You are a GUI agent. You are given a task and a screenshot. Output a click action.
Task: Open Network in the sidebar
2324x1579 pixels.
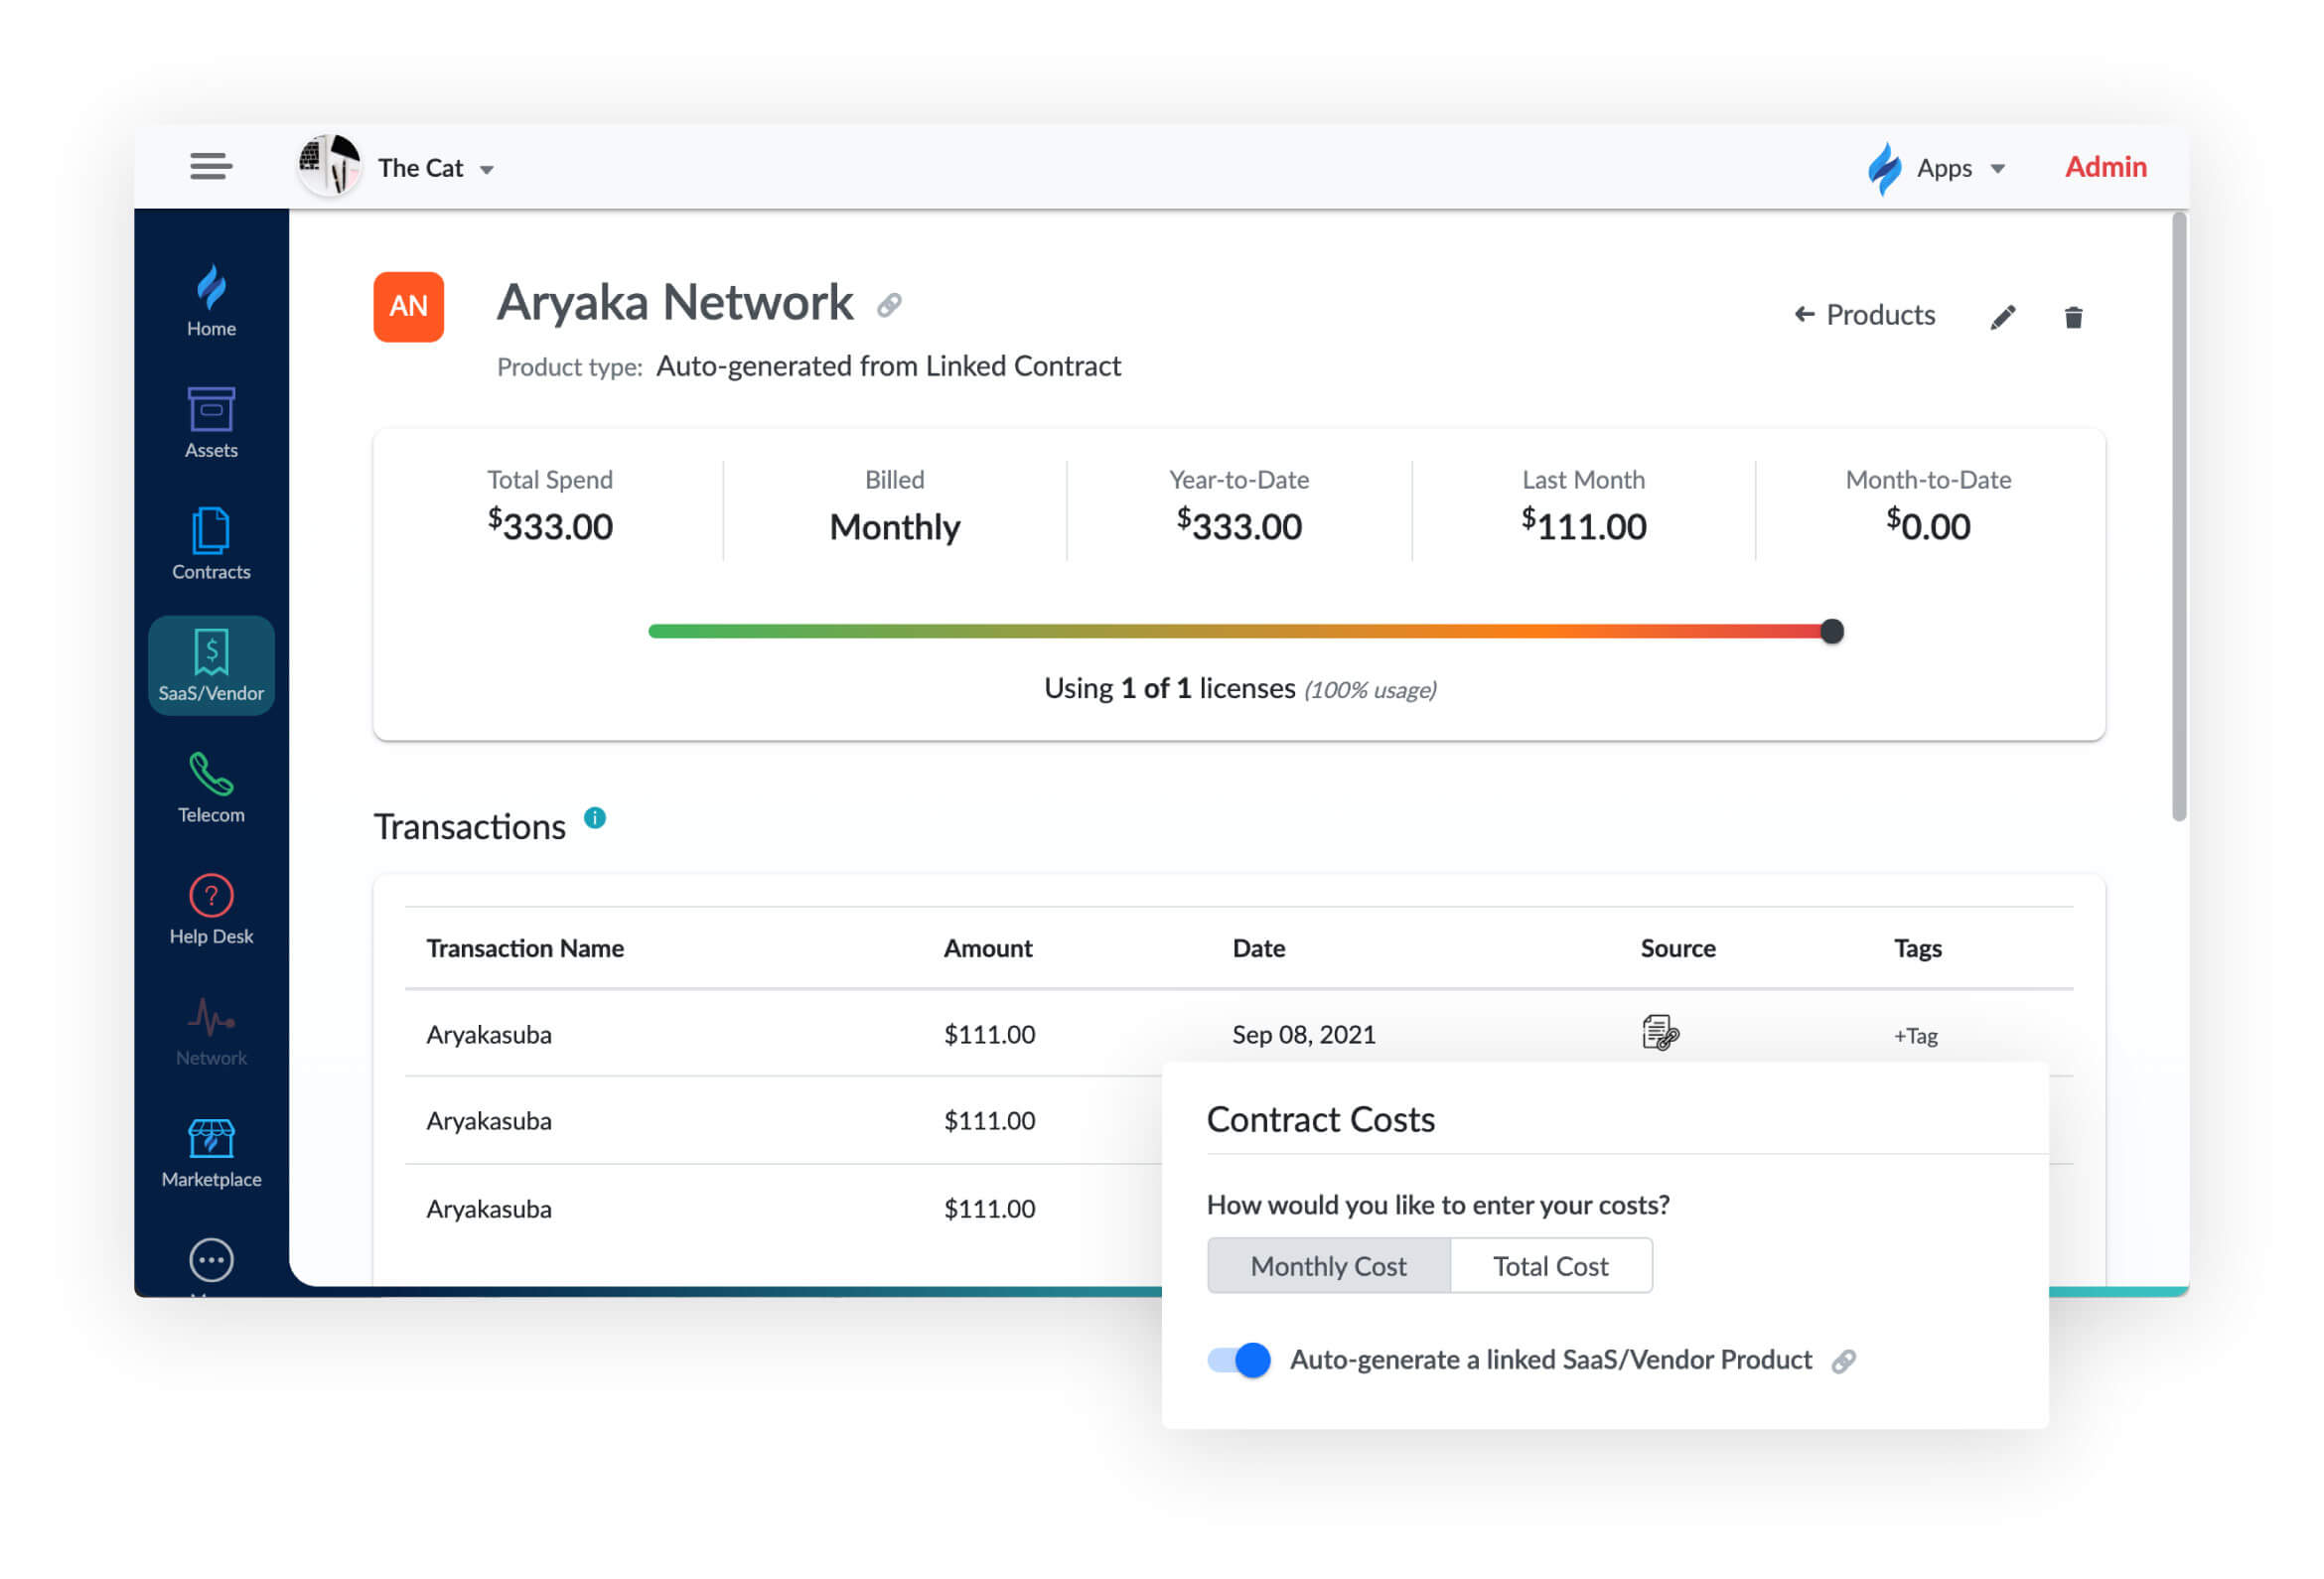coord(211,1031)
